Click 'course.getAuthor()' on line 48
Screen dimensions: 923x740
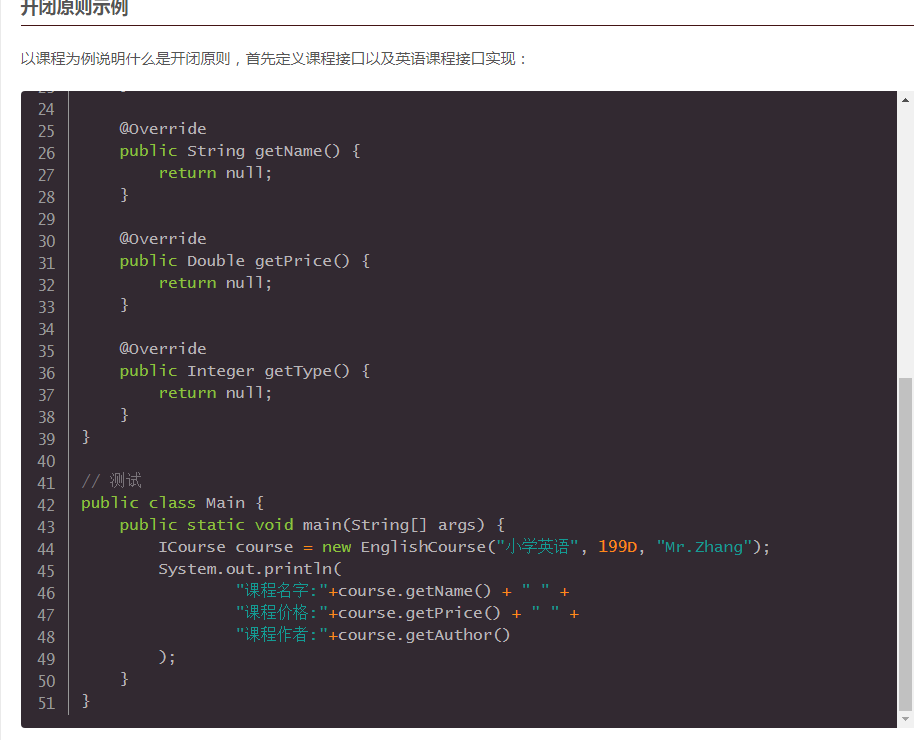[x=424, y=635]
